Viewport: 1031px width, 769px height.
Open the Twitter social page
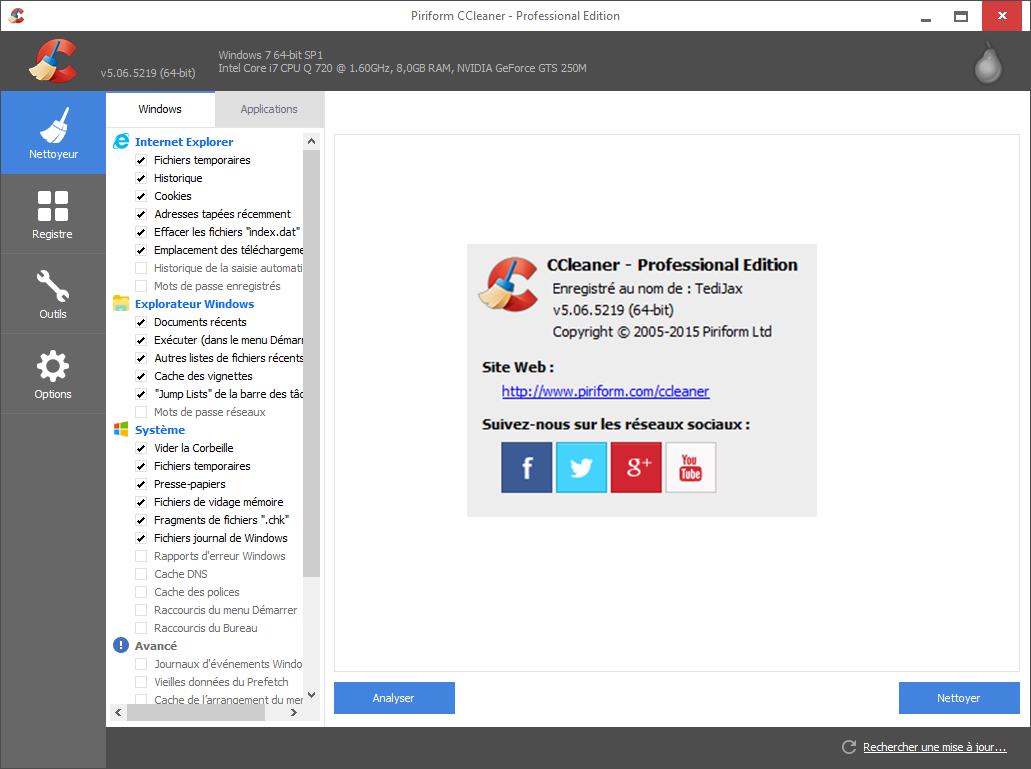(581, 467)
